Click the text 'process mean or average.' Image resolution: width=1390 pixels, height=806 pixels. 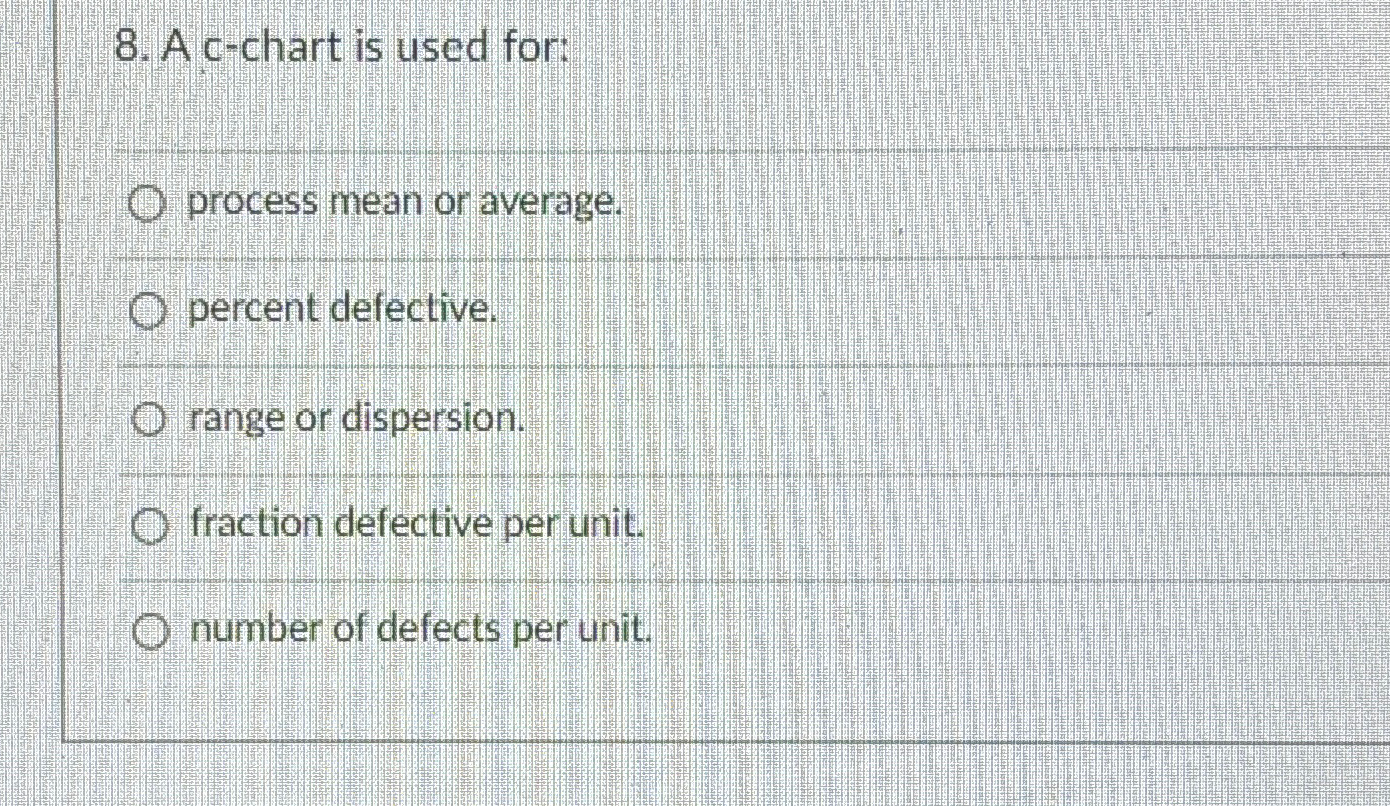407,204
